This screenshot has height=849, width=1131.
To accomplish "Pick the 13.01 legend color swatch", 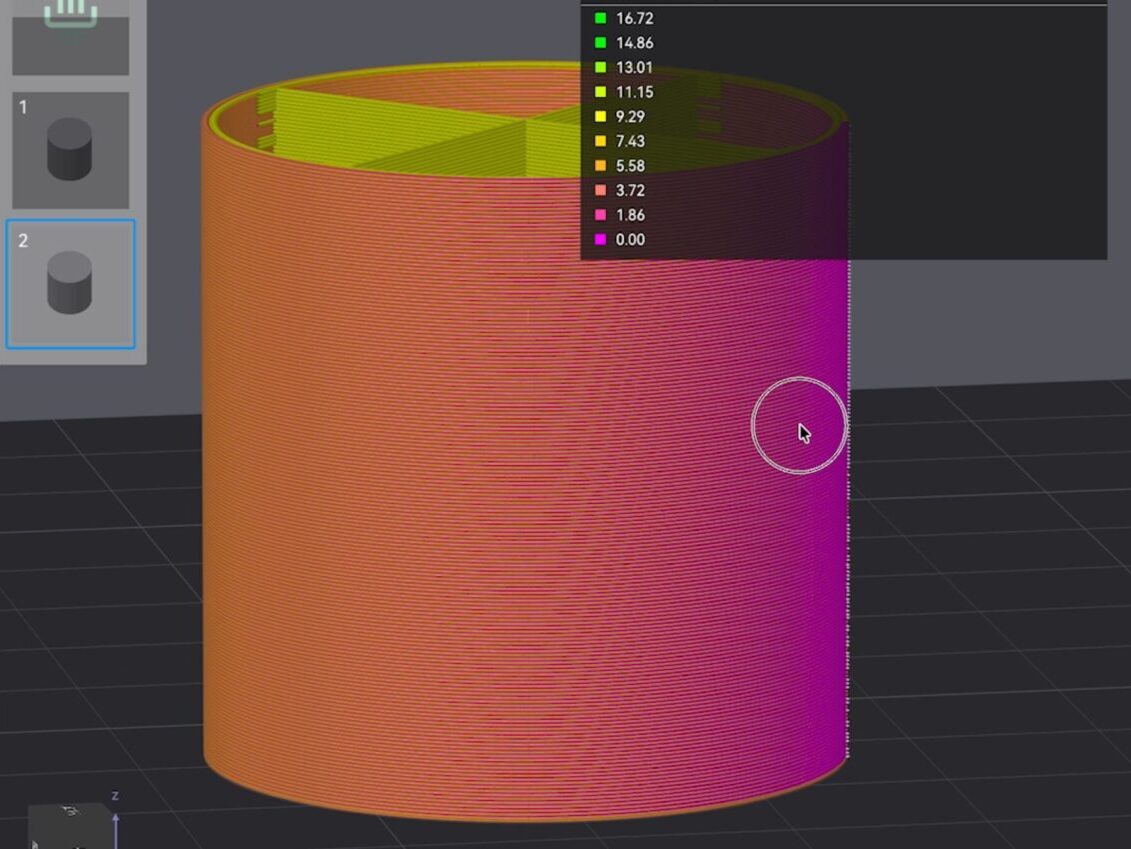I will pyautogui.click(x=600, y=67).
